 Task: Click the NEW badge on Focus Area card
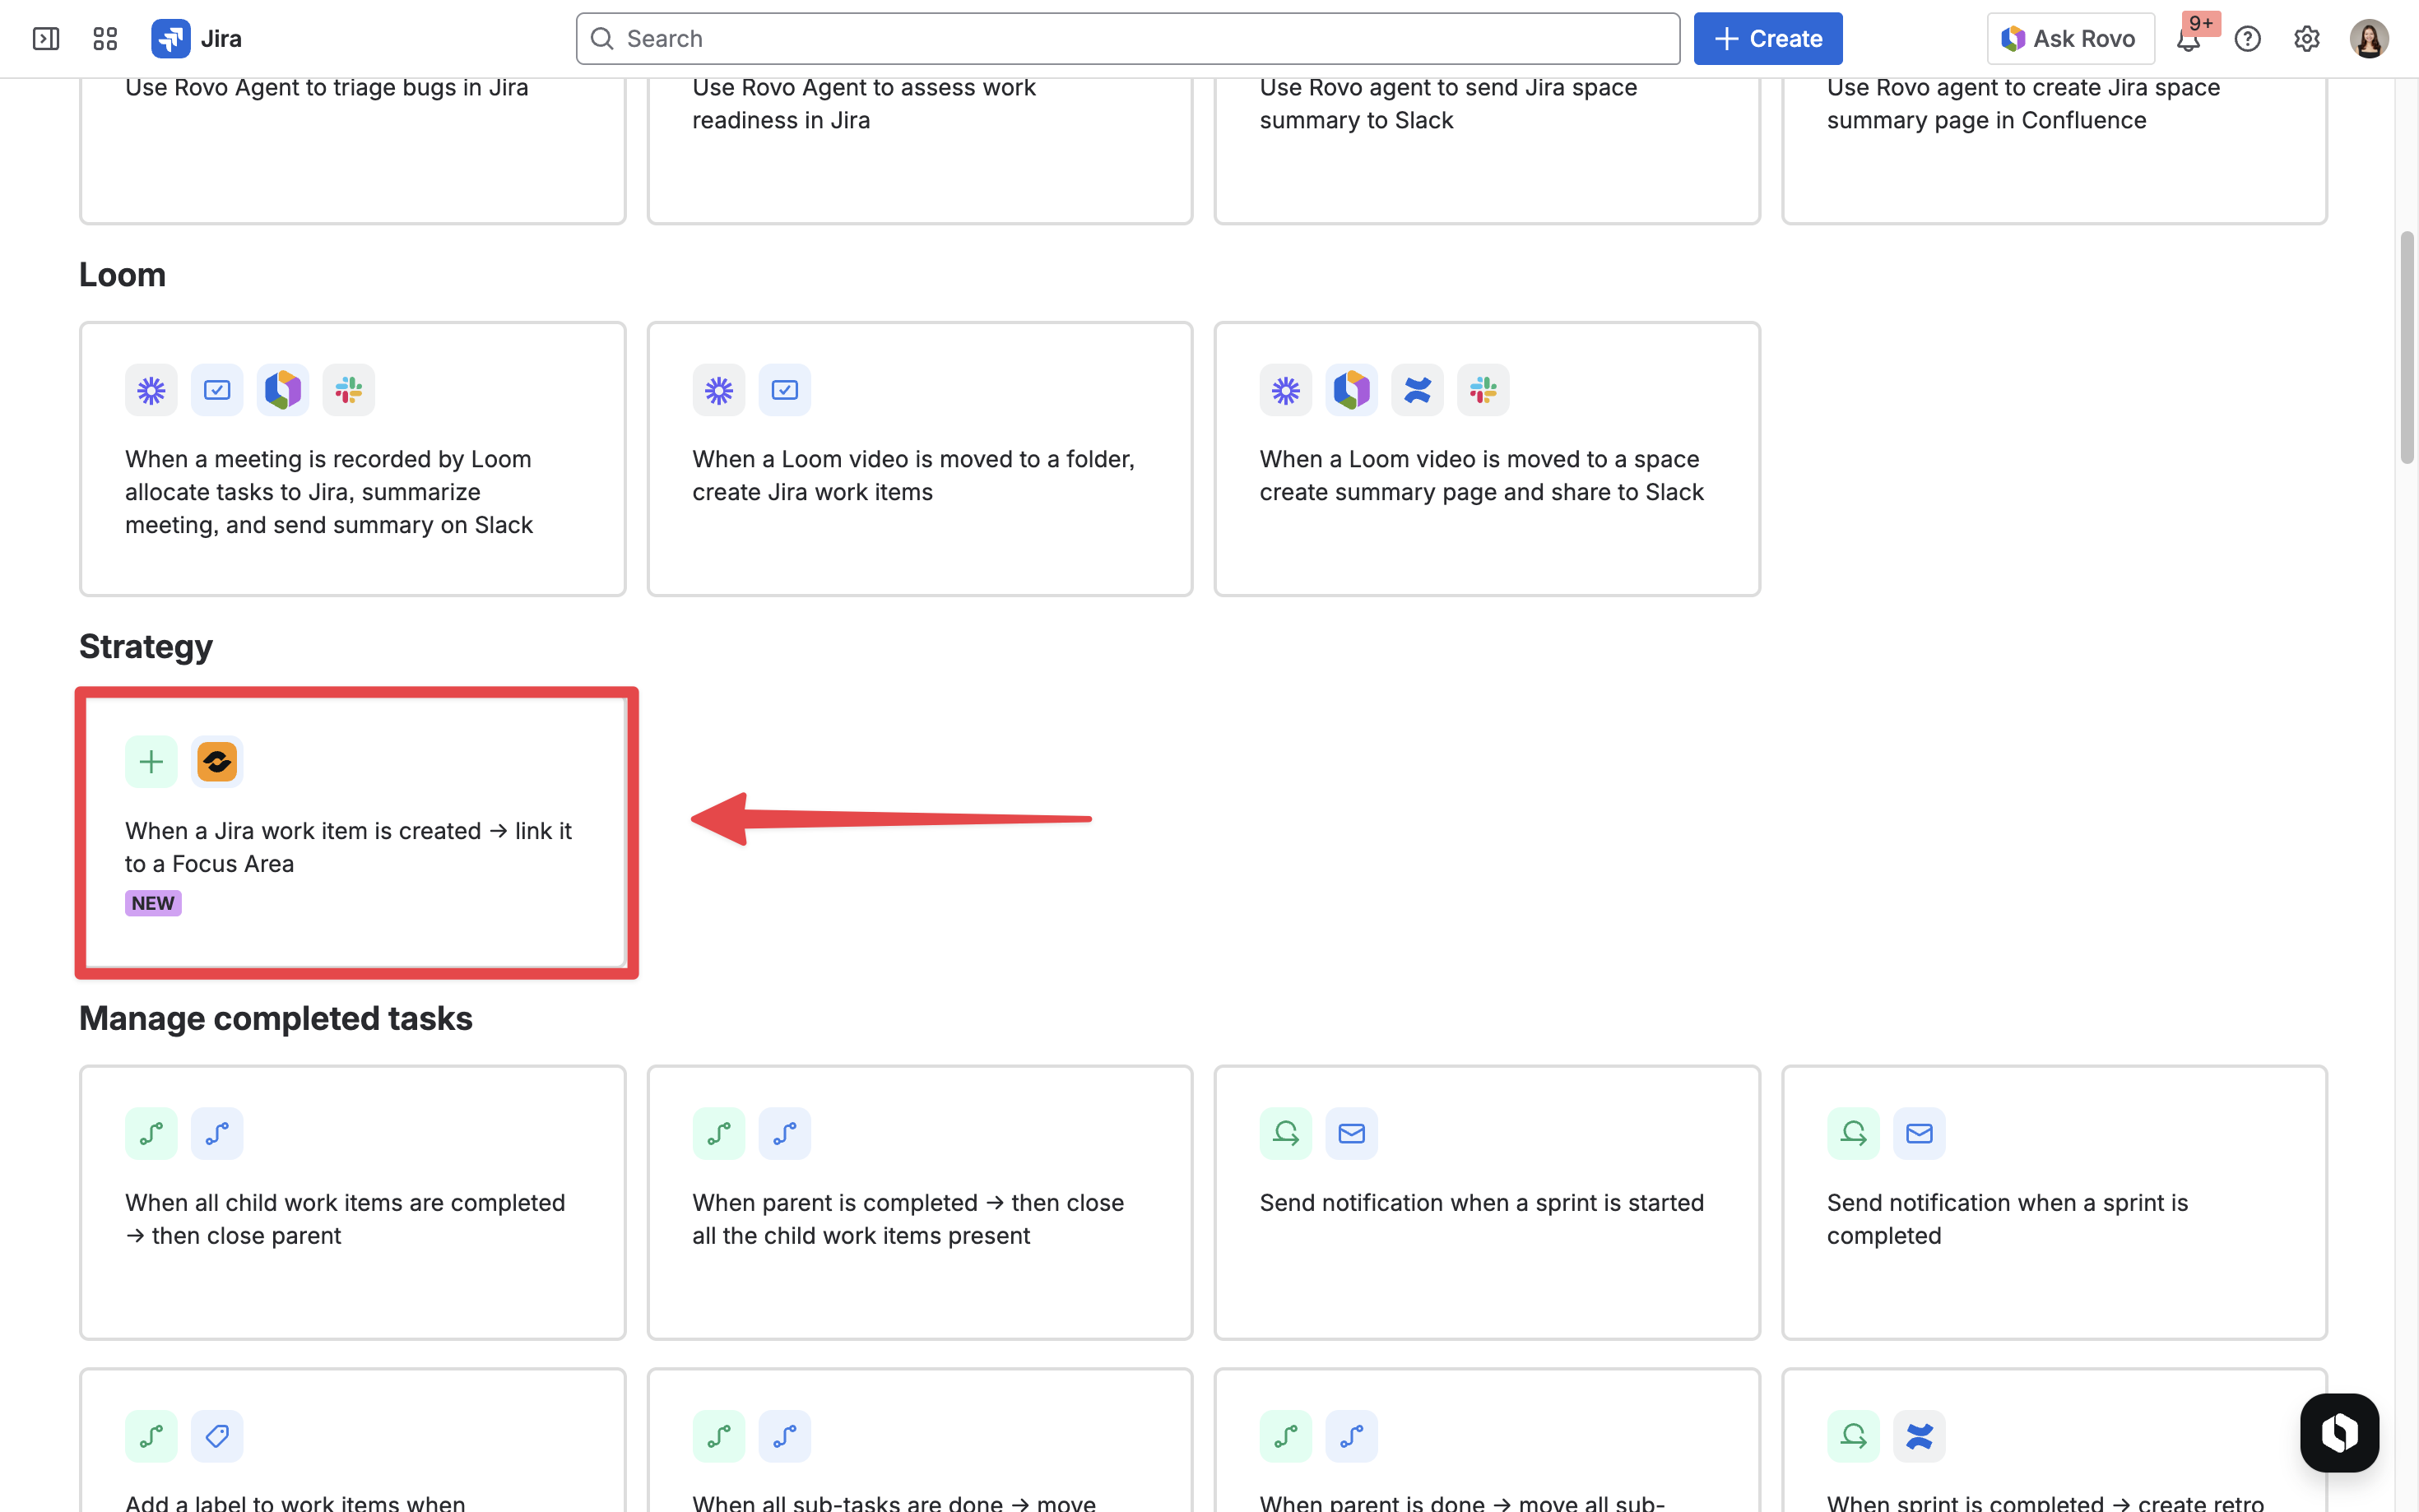coord(153,903)
